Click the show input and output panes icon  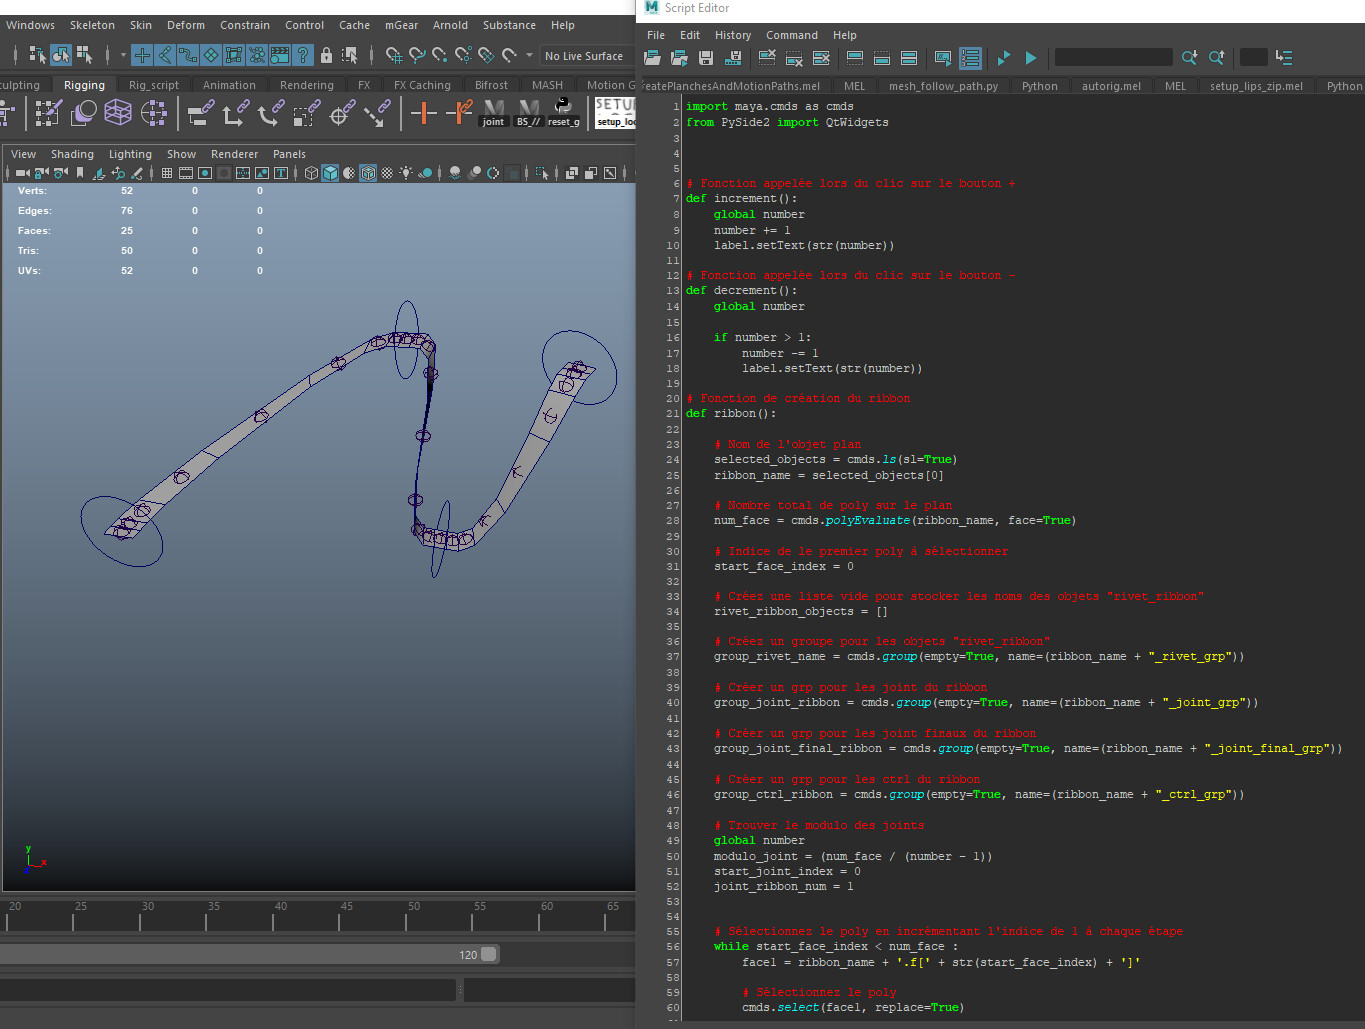click(907, 58)
